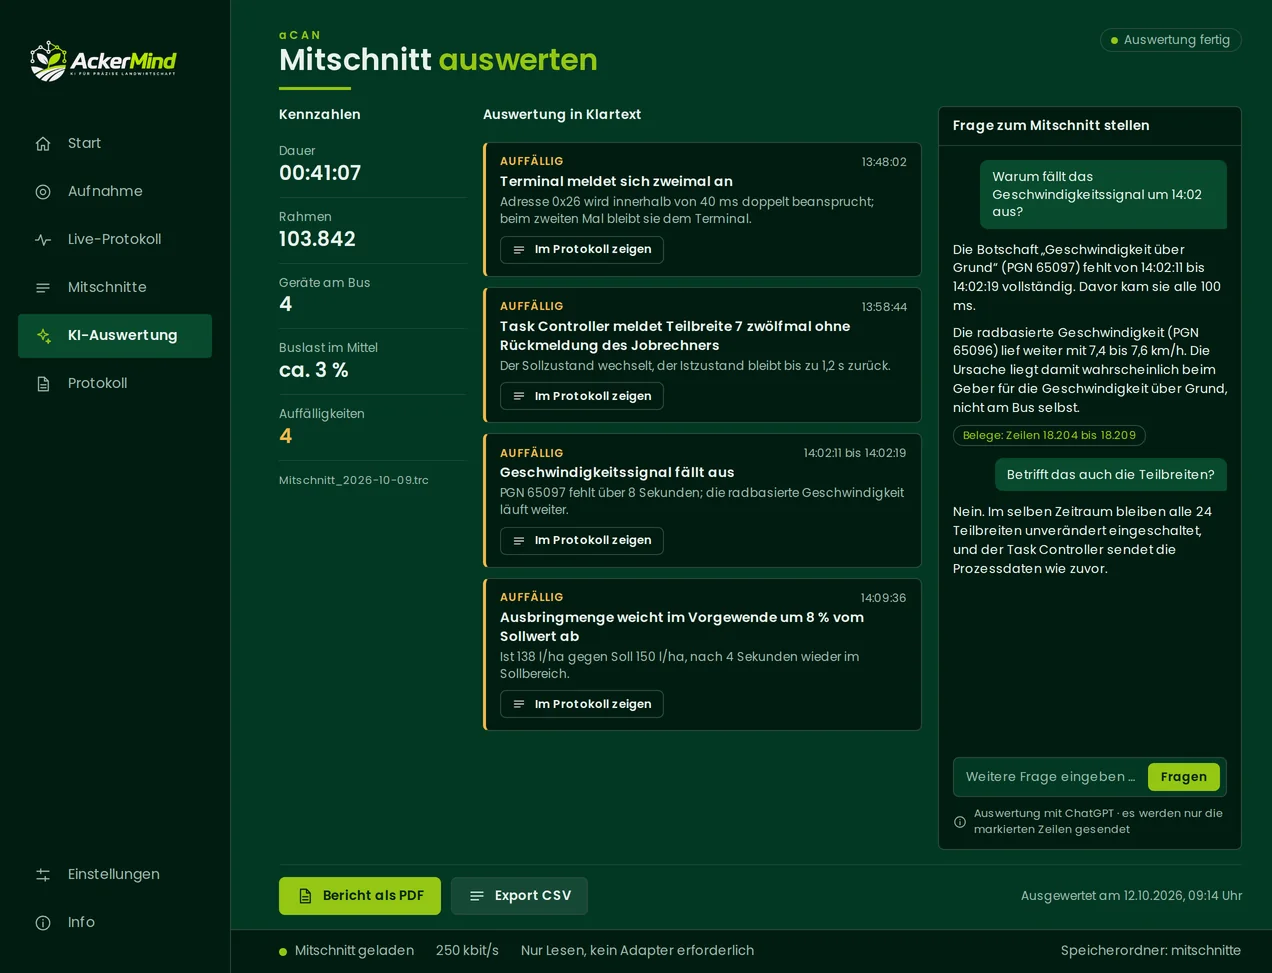
Task: Click the Mitschnitte list icon
Action: coord(43,287)
